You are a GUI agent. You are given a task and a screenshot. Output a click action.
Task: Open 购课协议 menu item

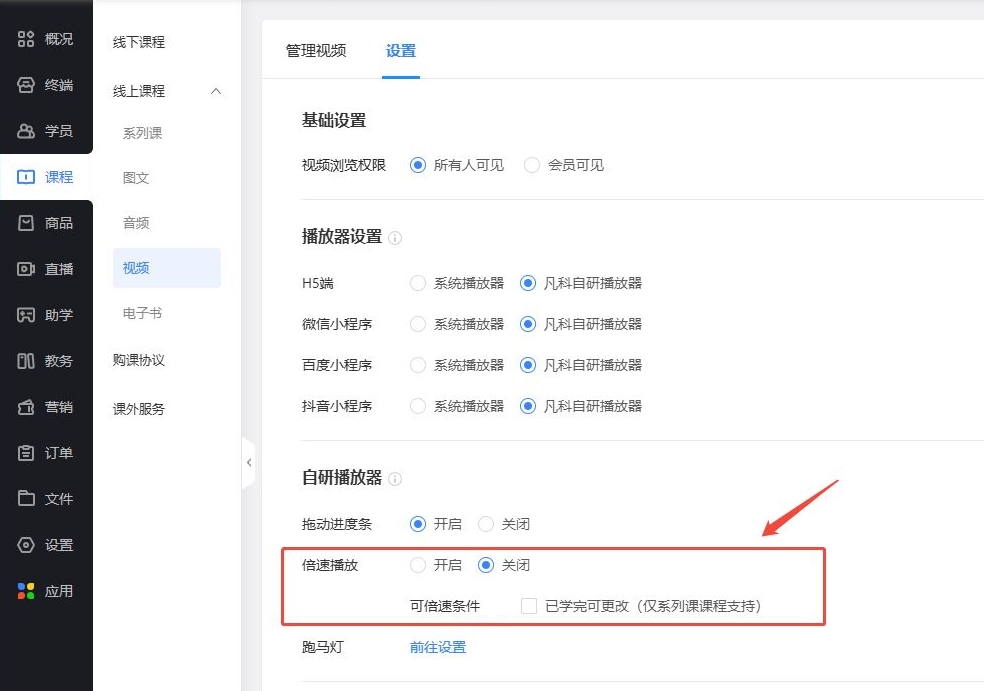[x=139, y=360]
